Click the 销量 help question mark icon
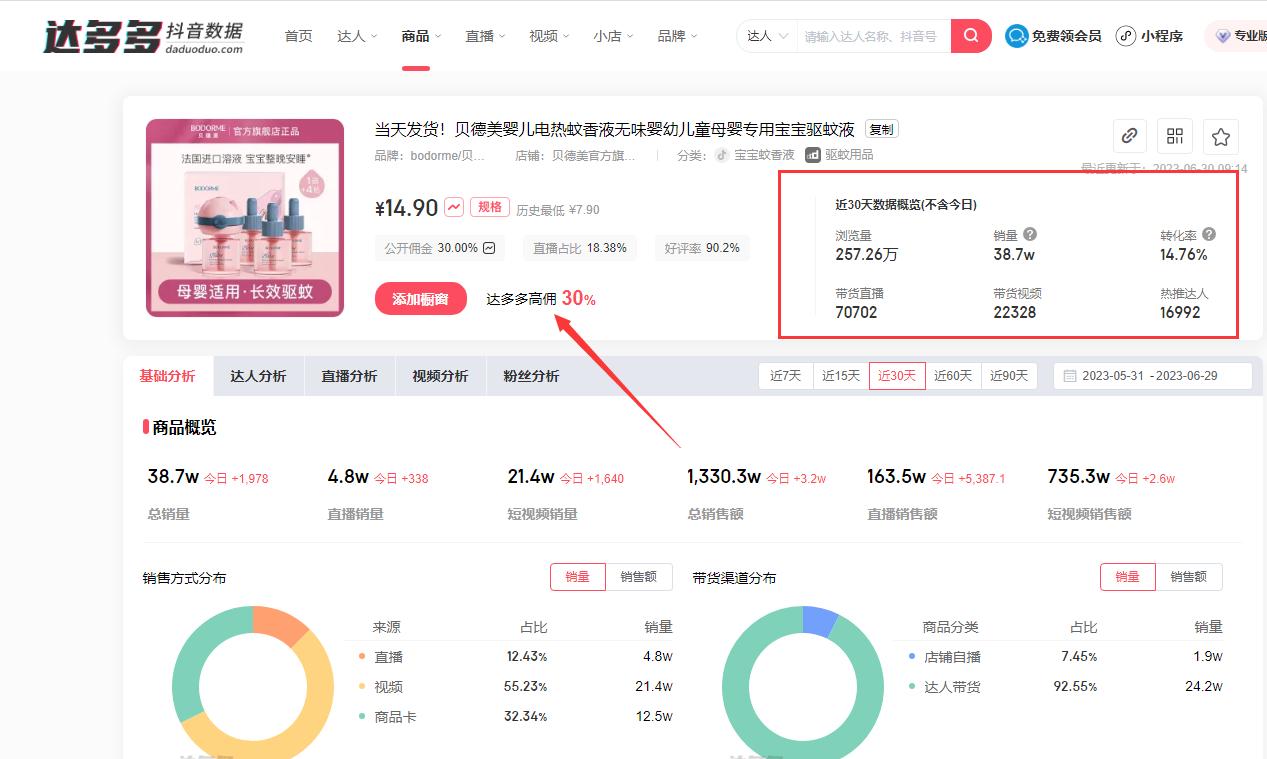The image size is (1267, 759). 1030,232
